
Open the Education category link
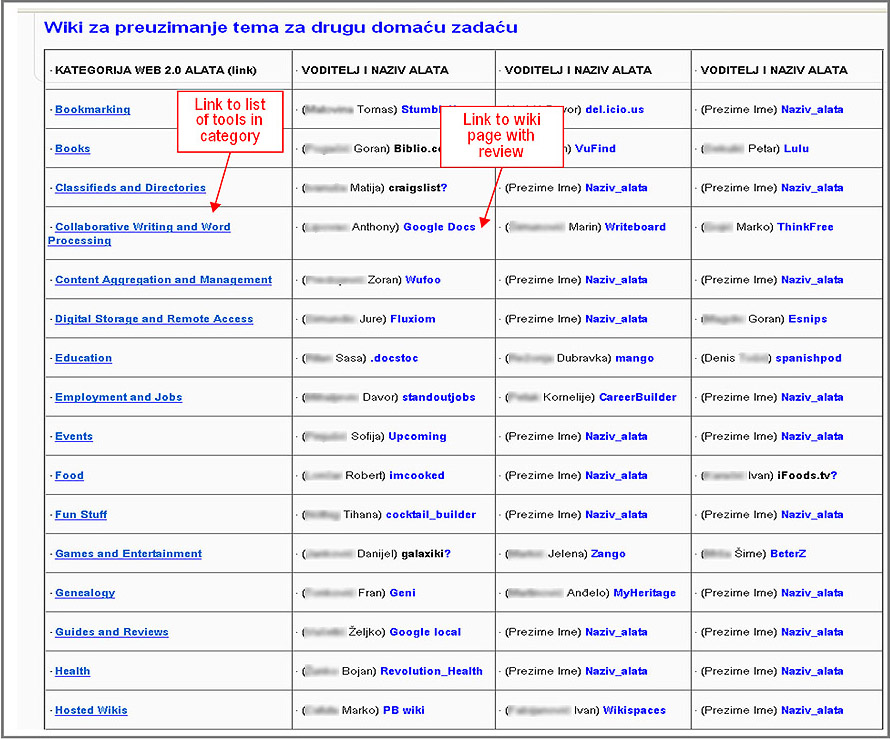[83, 358]
